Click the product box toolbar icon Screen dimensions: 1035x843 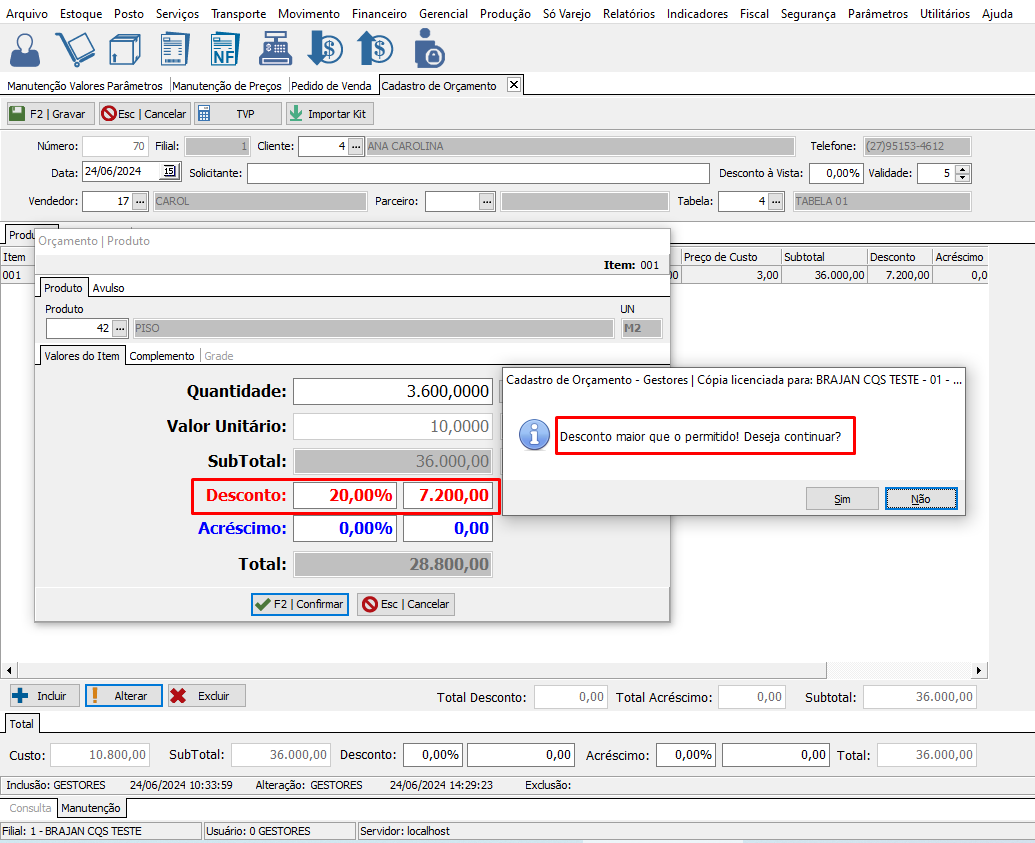(125, 48)
